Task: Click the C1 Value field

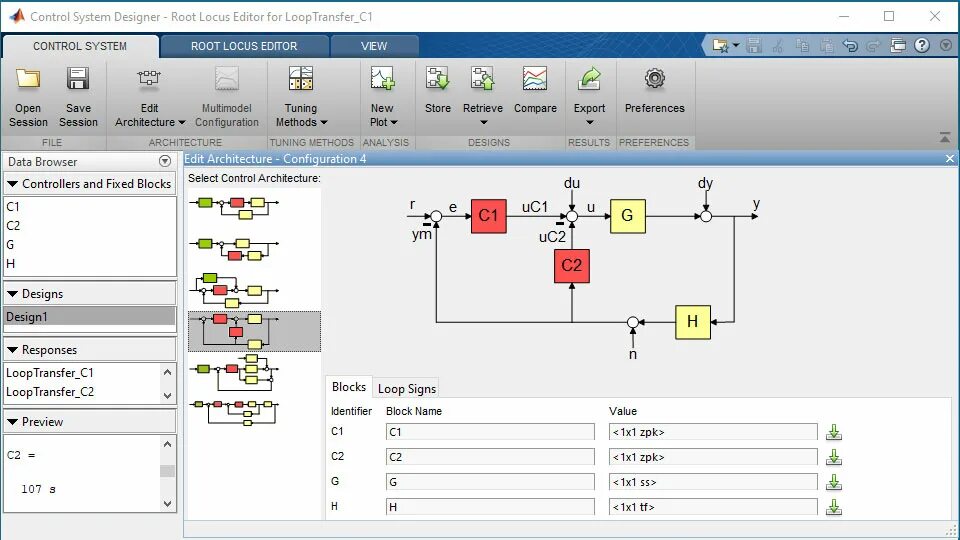Action: click(713, 432)
